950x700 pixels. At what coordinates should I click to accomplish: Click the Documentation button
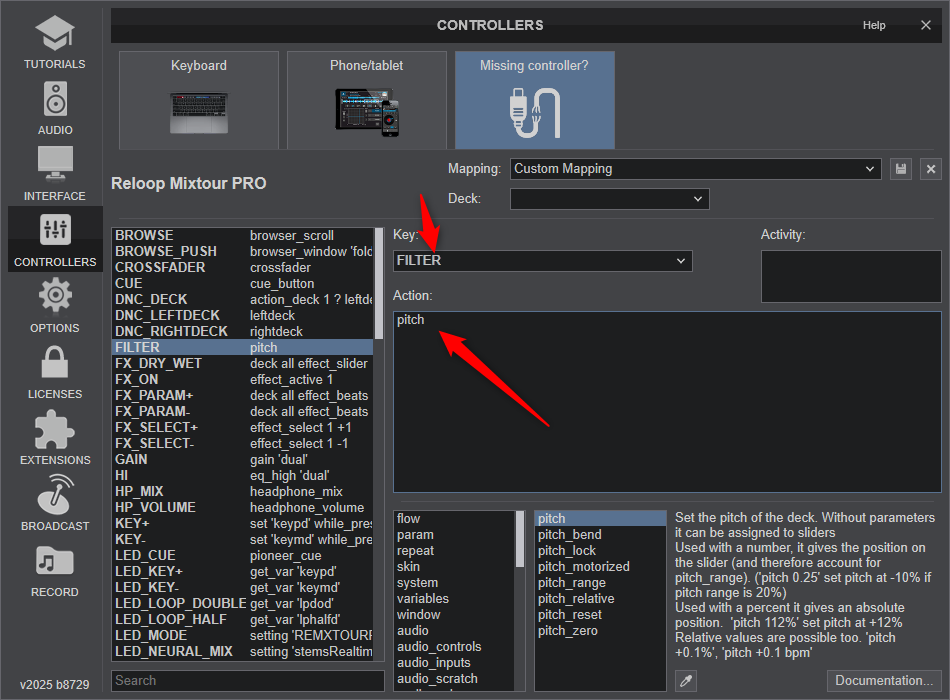pyautogui.click(x=884, y=681)
